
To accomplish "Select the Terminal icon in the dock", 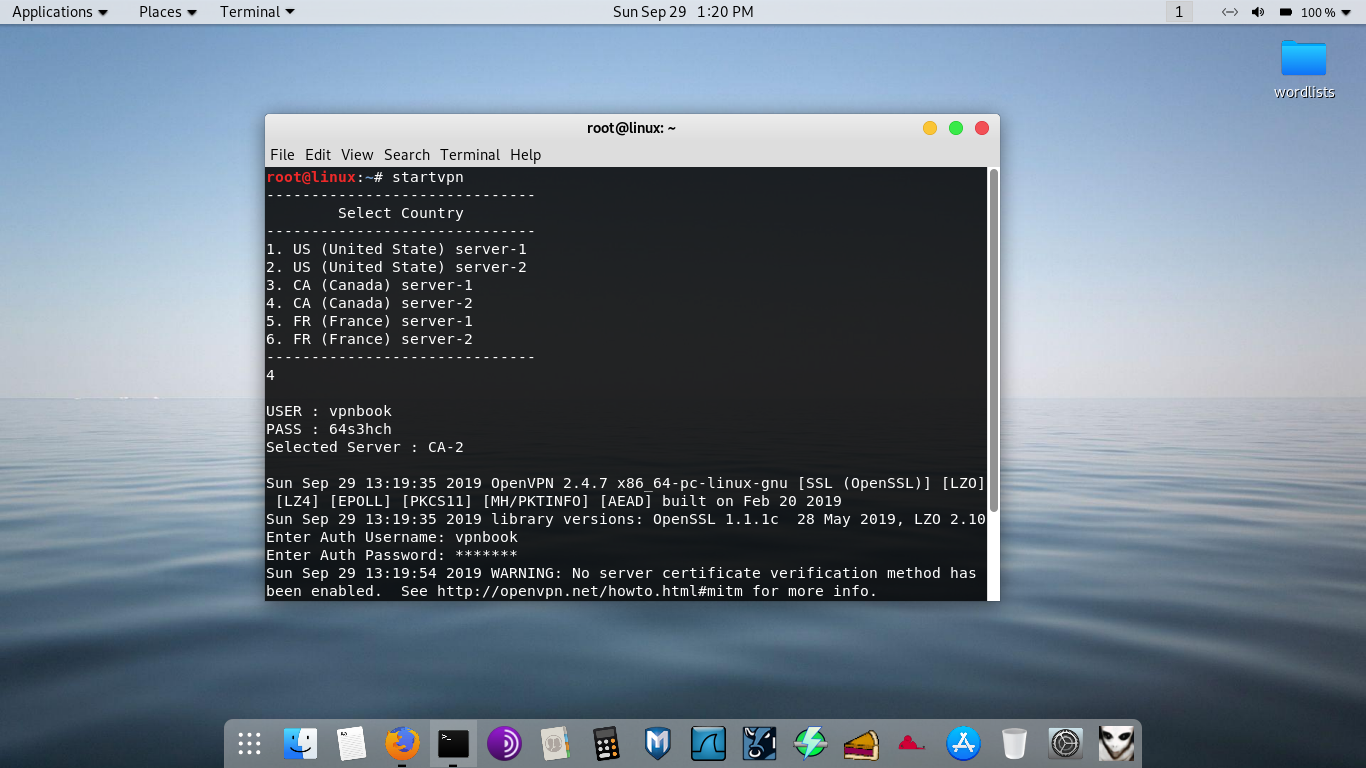I will [x=453, y=743].
